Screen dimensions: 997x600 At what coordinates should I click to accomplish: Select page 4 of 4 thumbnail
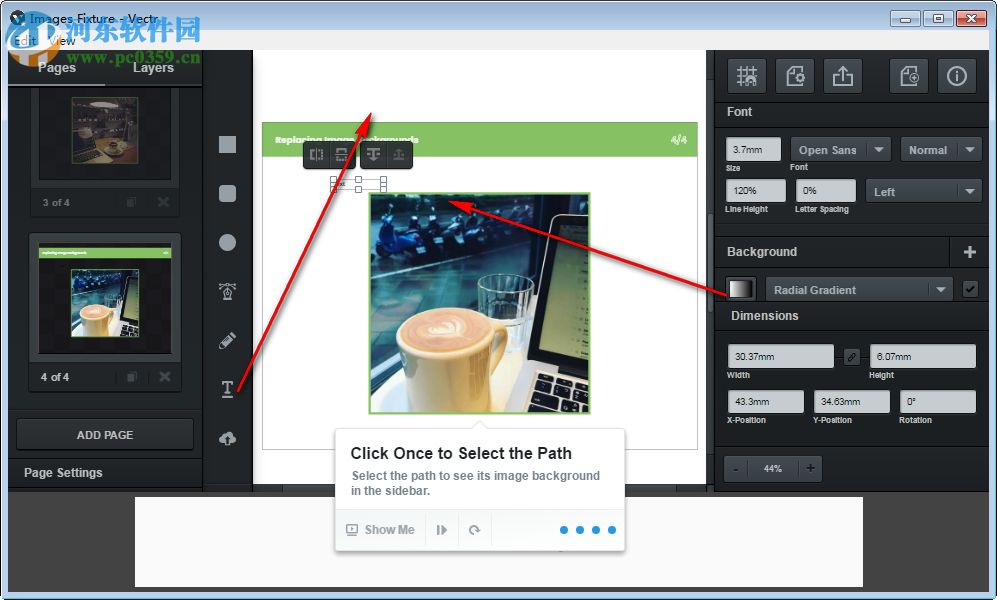click(x=105, y=298)
